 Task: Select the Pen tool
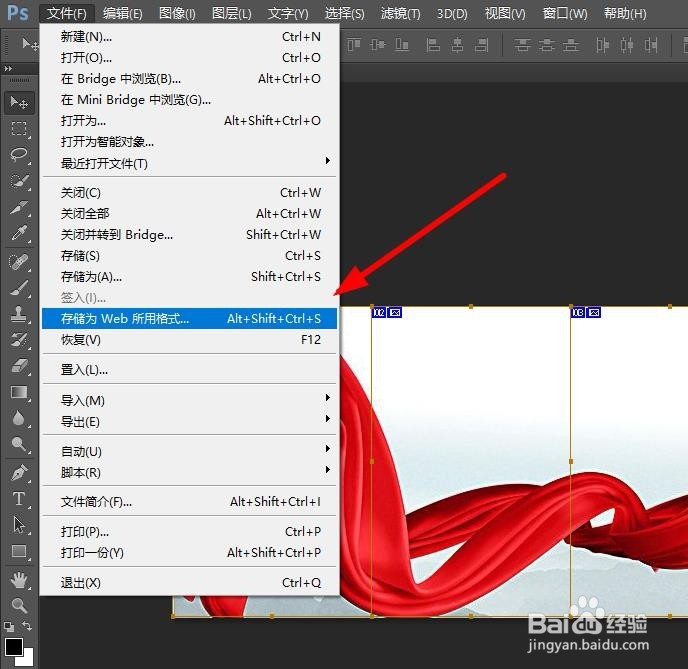click(18, 473)
